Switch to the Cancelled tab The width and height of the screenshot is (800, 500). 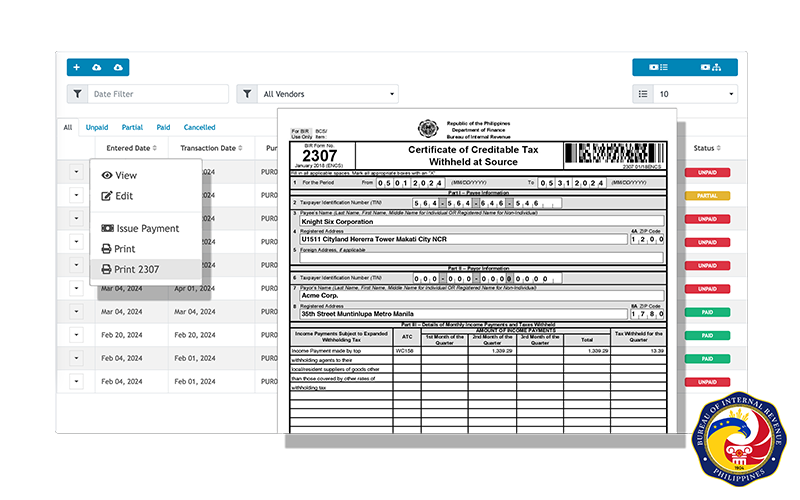[x=199, y=128]
